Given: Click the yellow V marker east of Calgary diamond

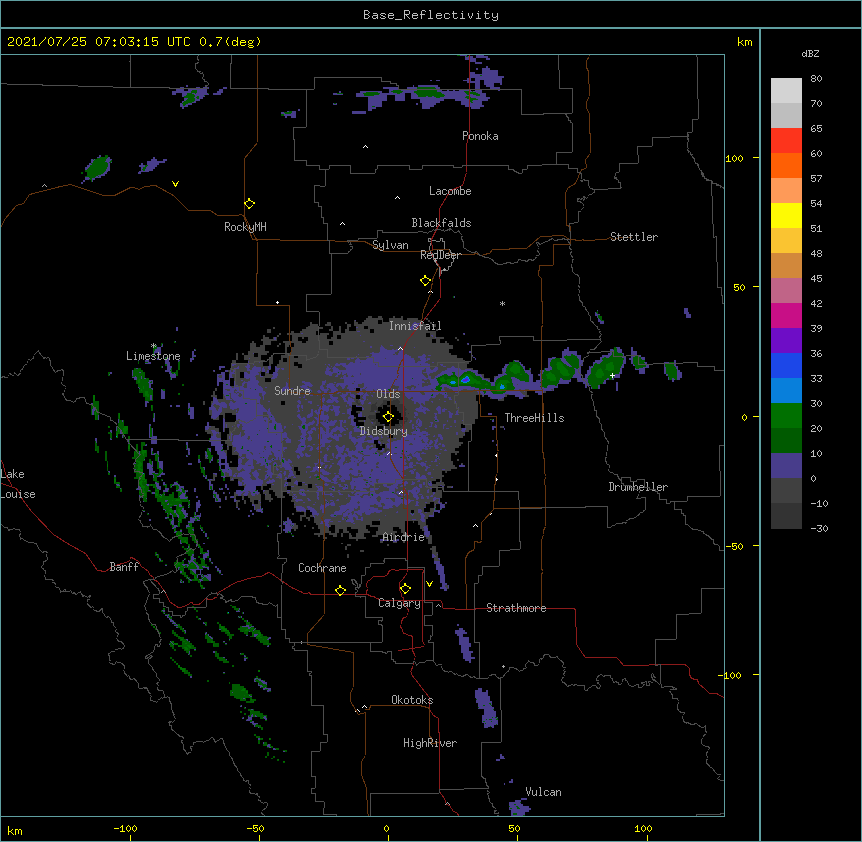Looking at the screenshot, I should [x=429, y=584].
